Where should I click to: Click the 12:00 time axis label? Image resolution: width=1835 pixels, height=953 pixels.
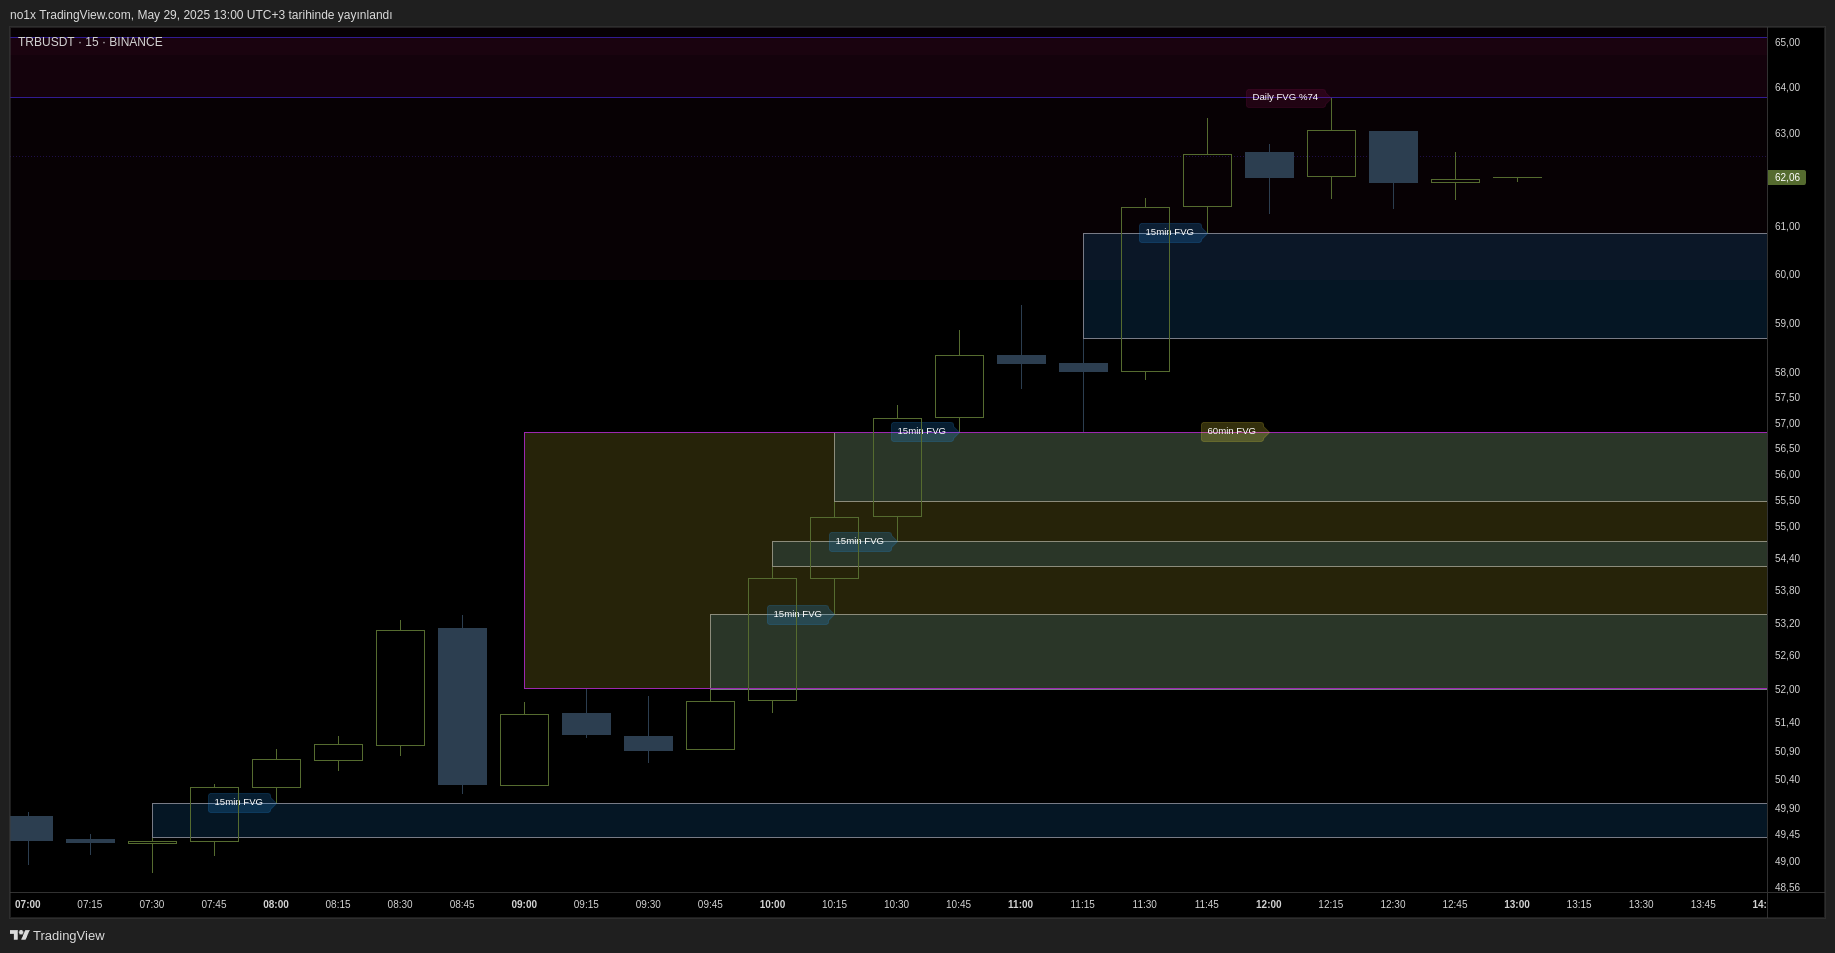[x=1269, y=904]
